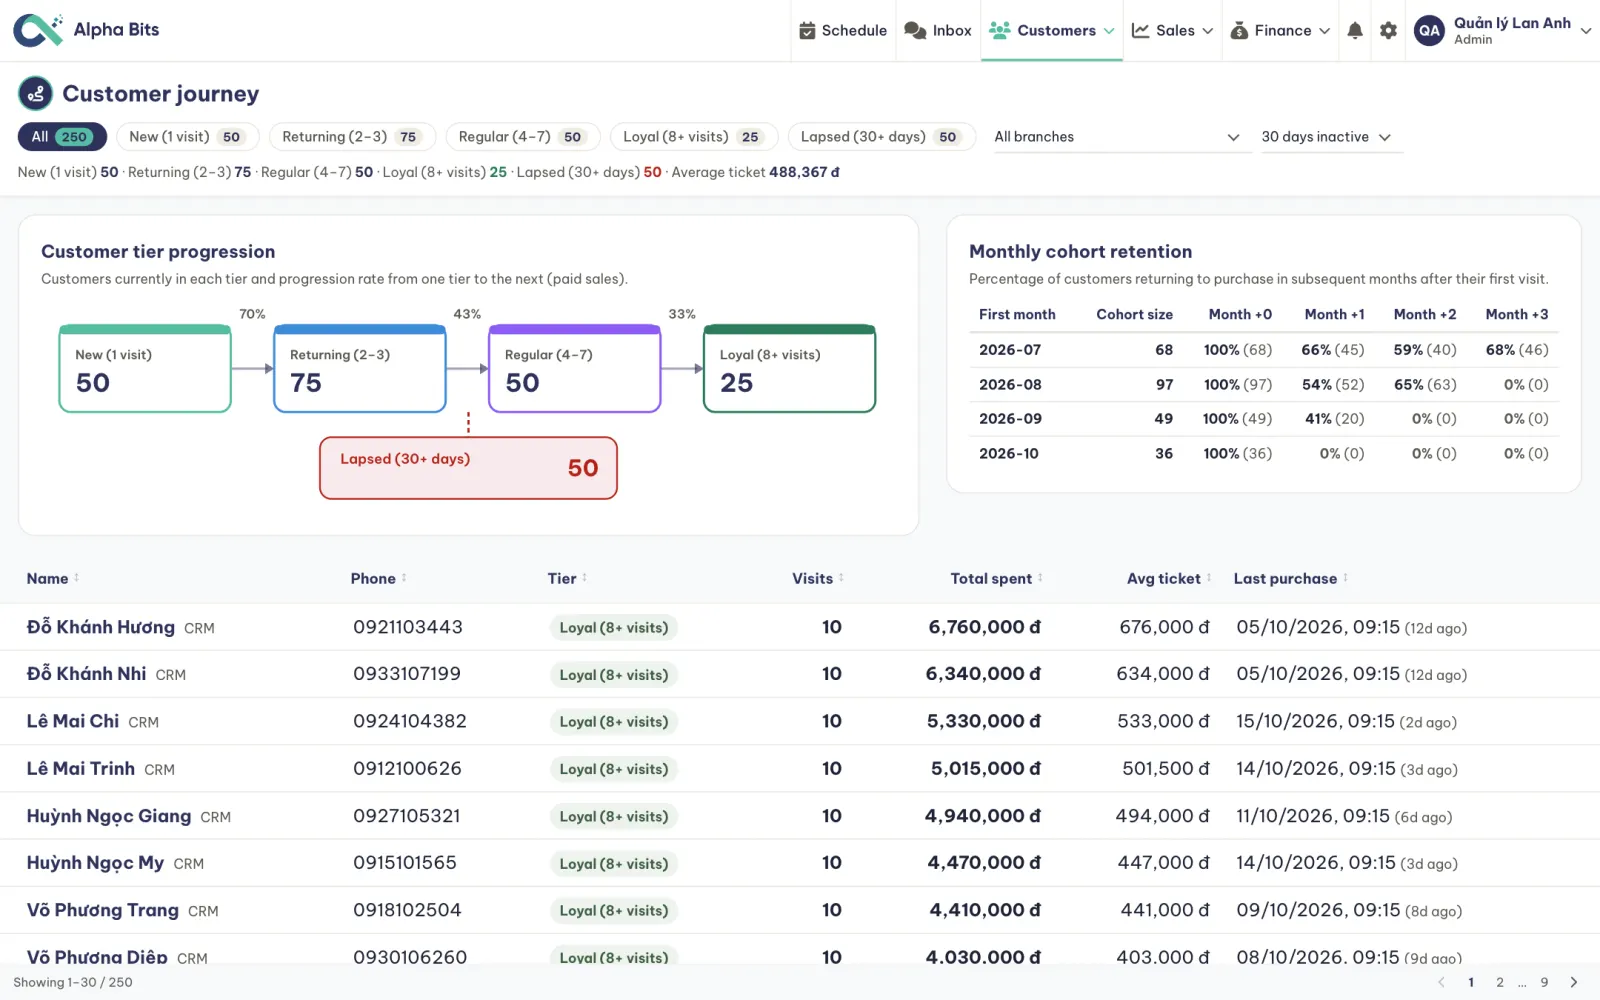Expand the user account chevron
The height and width of the screenshot is (1000, 1600).
click(1585, 31)
